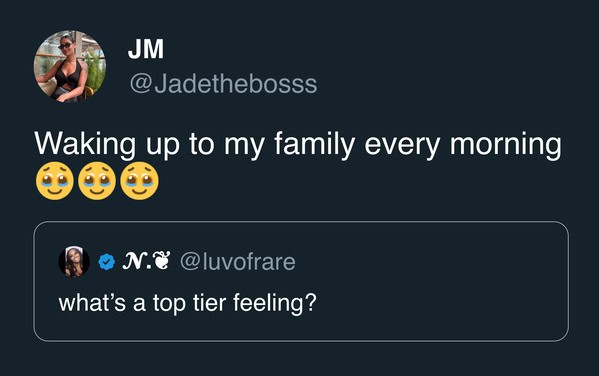Click the word "feeling?" in quoted tweet
This screenshot has height=376, width=599.
click(x=275, y=303)
